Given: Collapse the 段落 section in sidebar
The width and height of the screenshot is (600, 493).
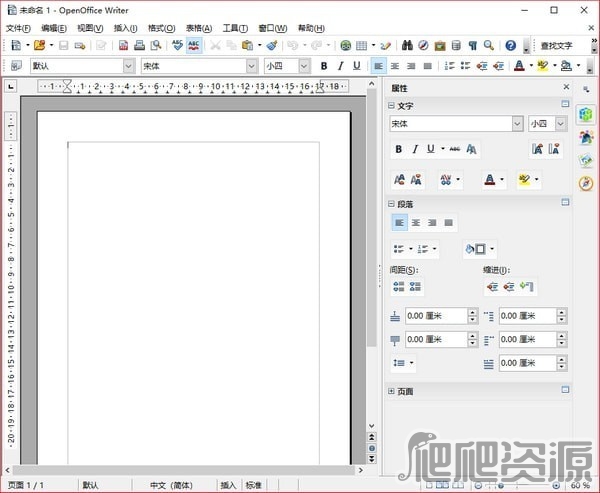Looking at the screenshot, I should coord(391,204).
